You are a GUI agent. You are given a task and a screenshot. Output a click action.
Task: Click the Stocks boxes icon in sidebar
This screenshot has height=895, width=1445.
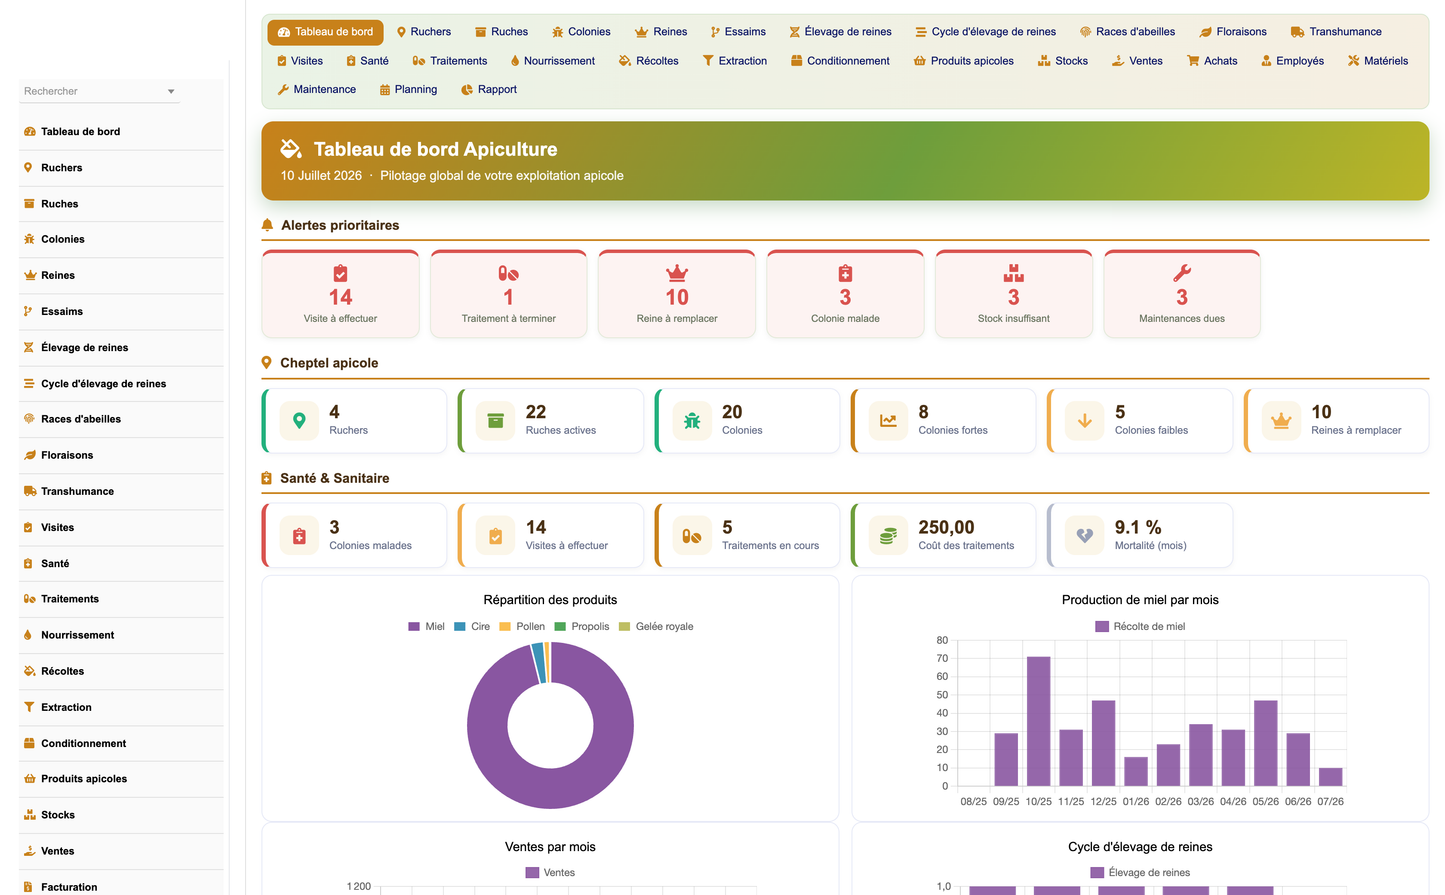[29, 815]
